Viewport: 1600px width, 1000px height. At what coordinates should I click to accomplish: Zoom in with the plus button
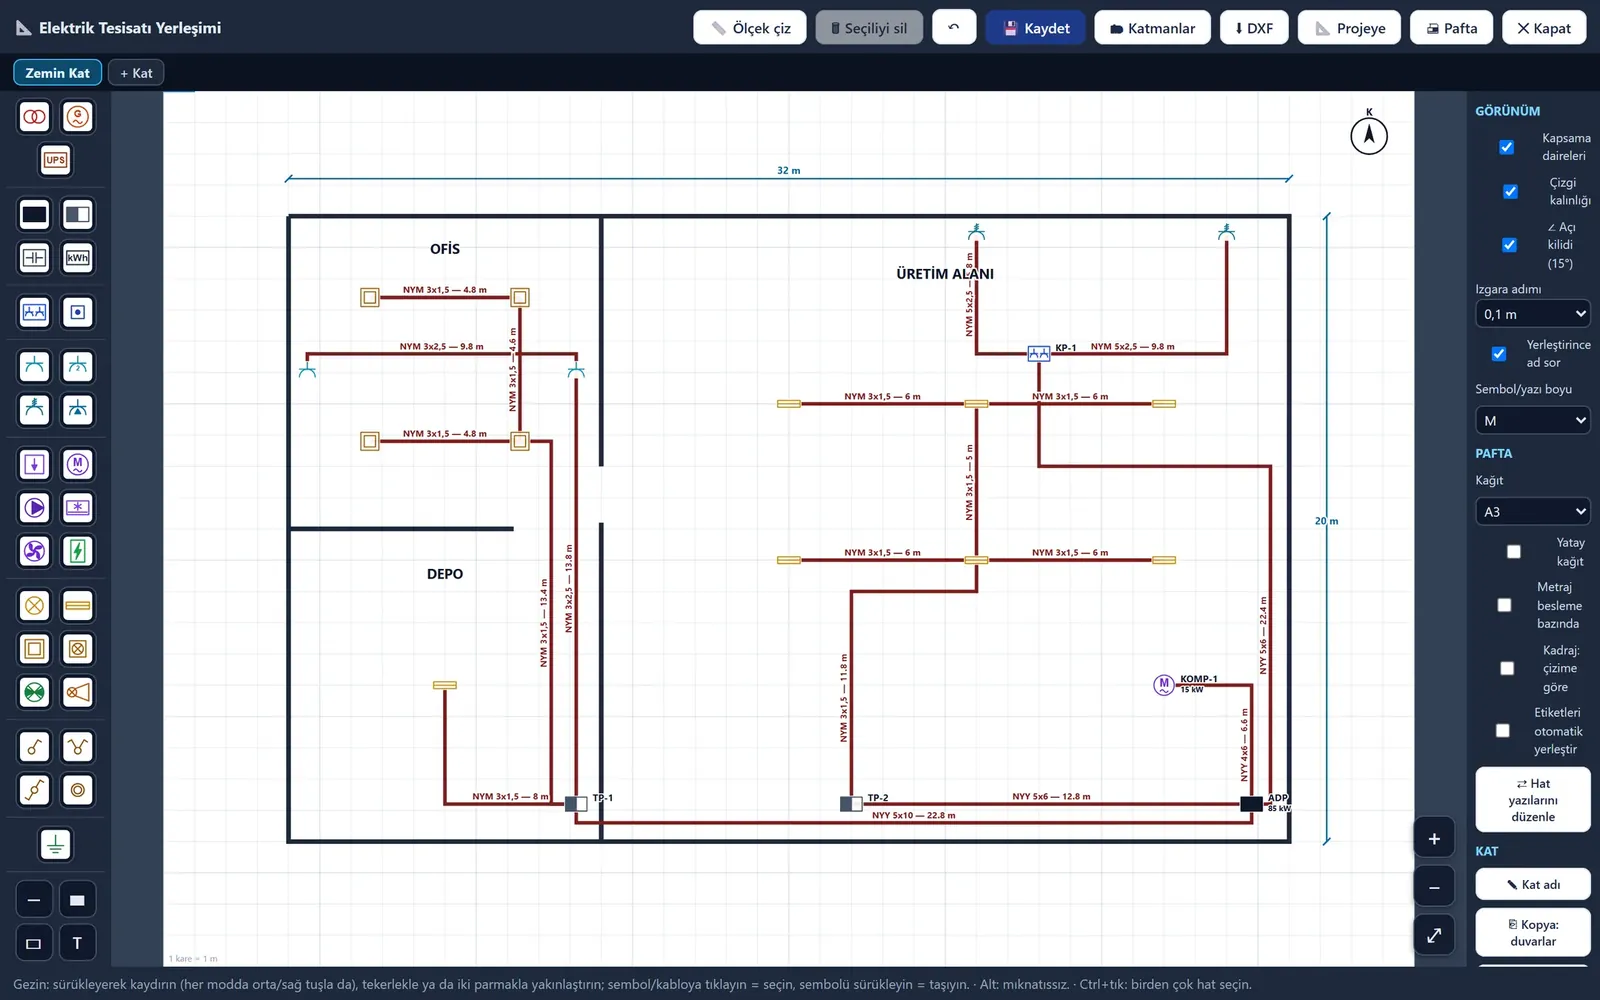pos(1434,839)
